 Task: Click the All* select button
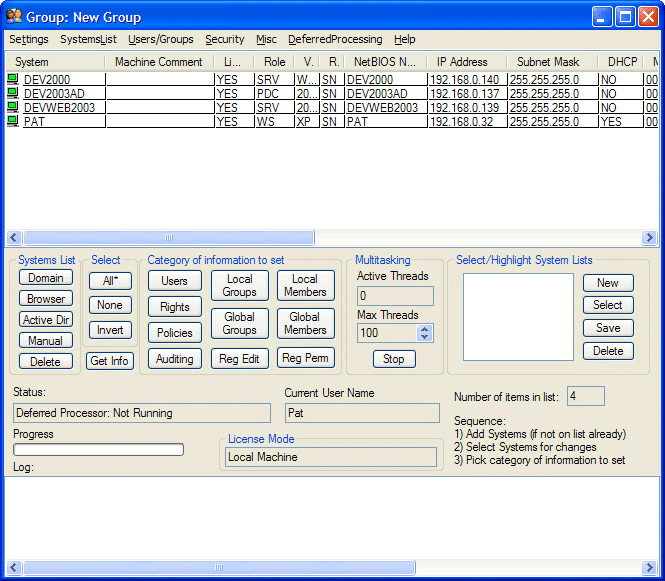pyautogui.click(x=110, y=281)
